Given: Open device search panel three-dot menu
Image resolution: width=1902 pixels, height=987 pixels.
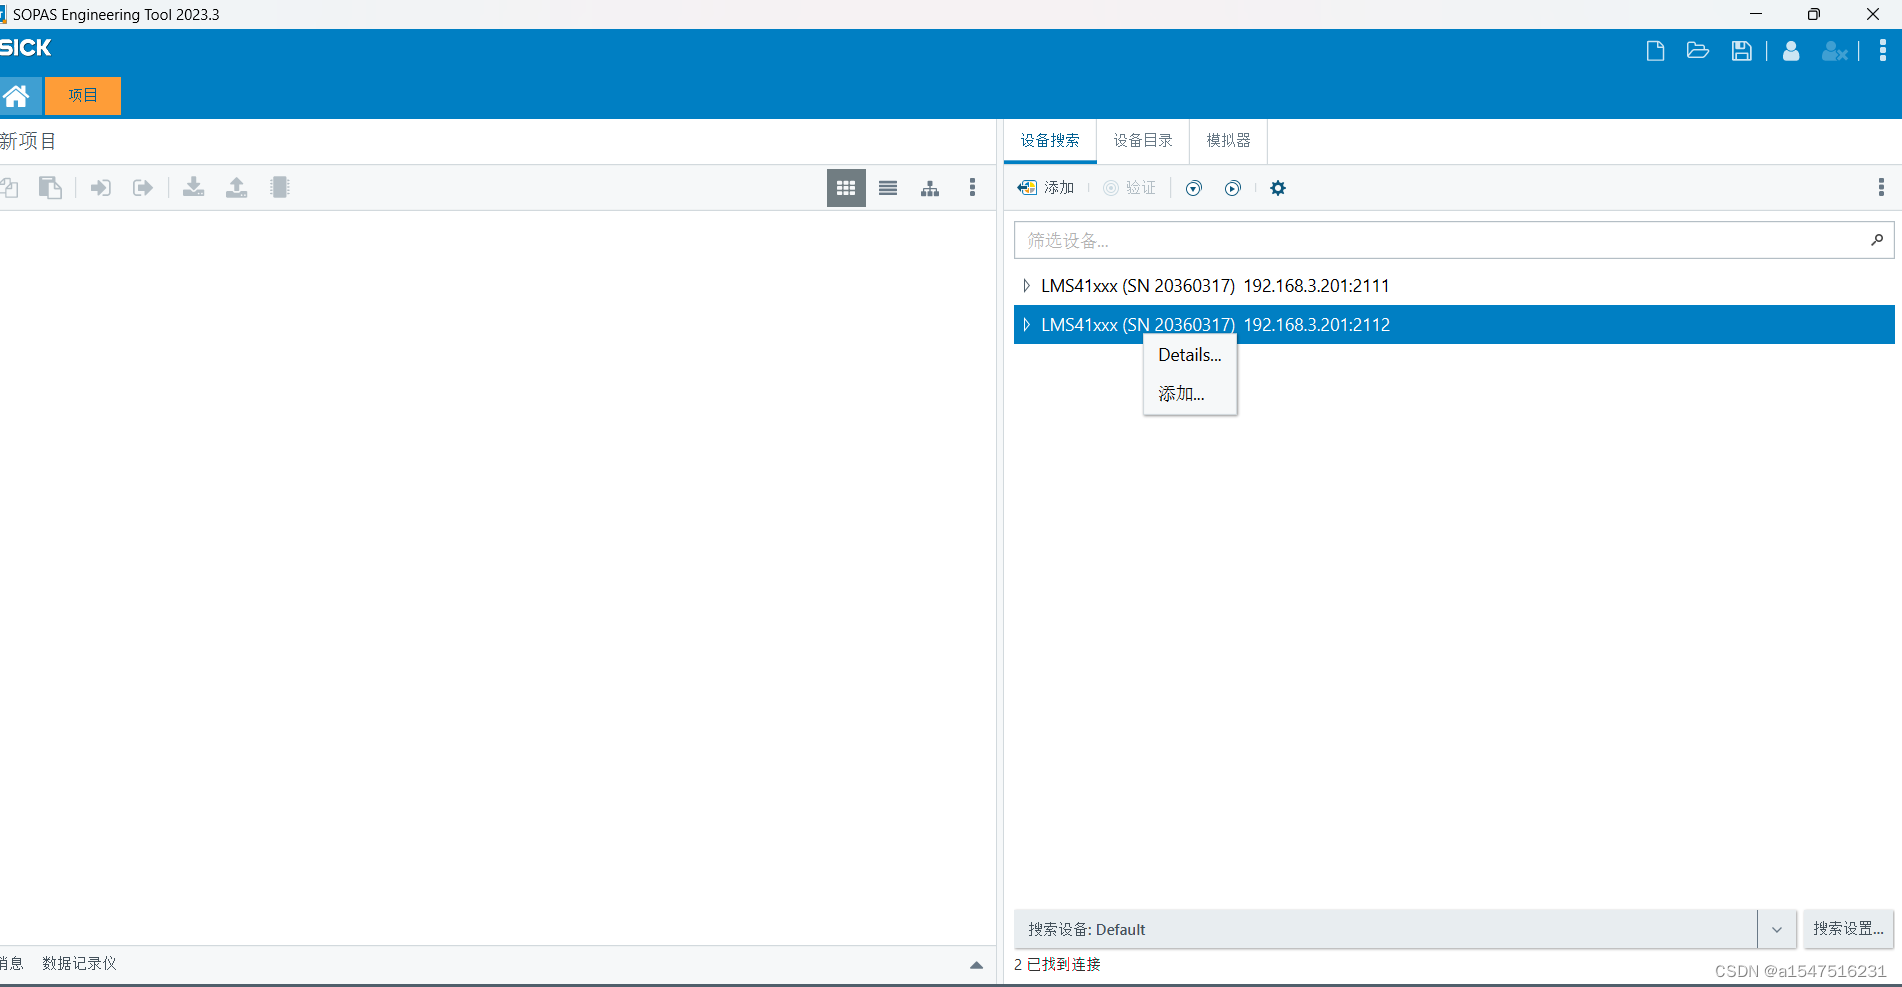Looking at the screenshot, I should coord(1881,188).
